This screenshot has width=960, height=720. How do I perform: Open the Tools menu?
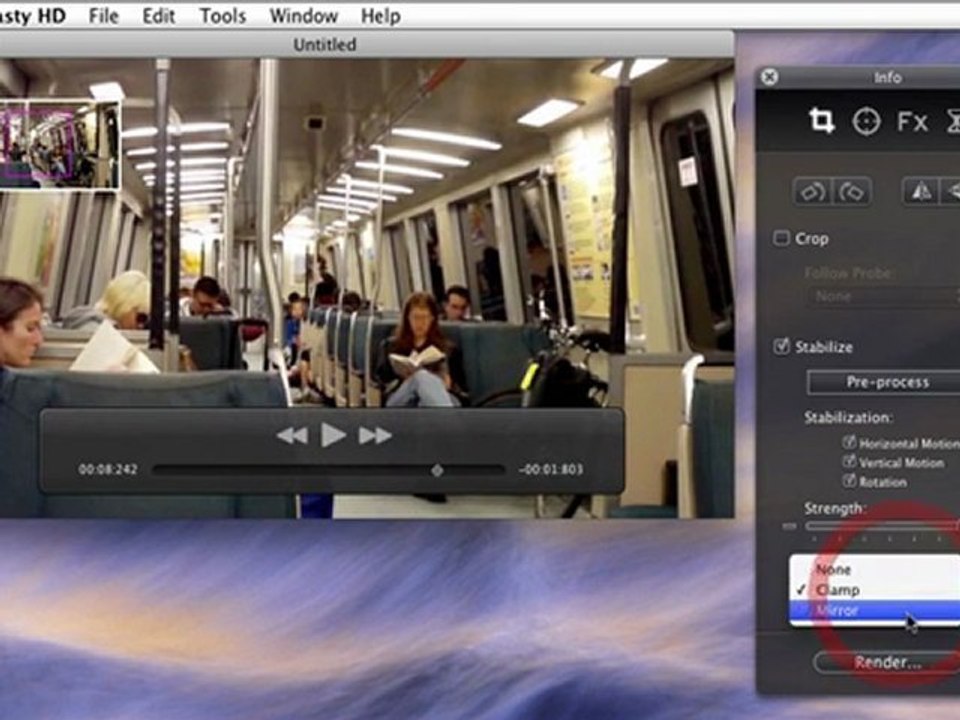[223, 16]
